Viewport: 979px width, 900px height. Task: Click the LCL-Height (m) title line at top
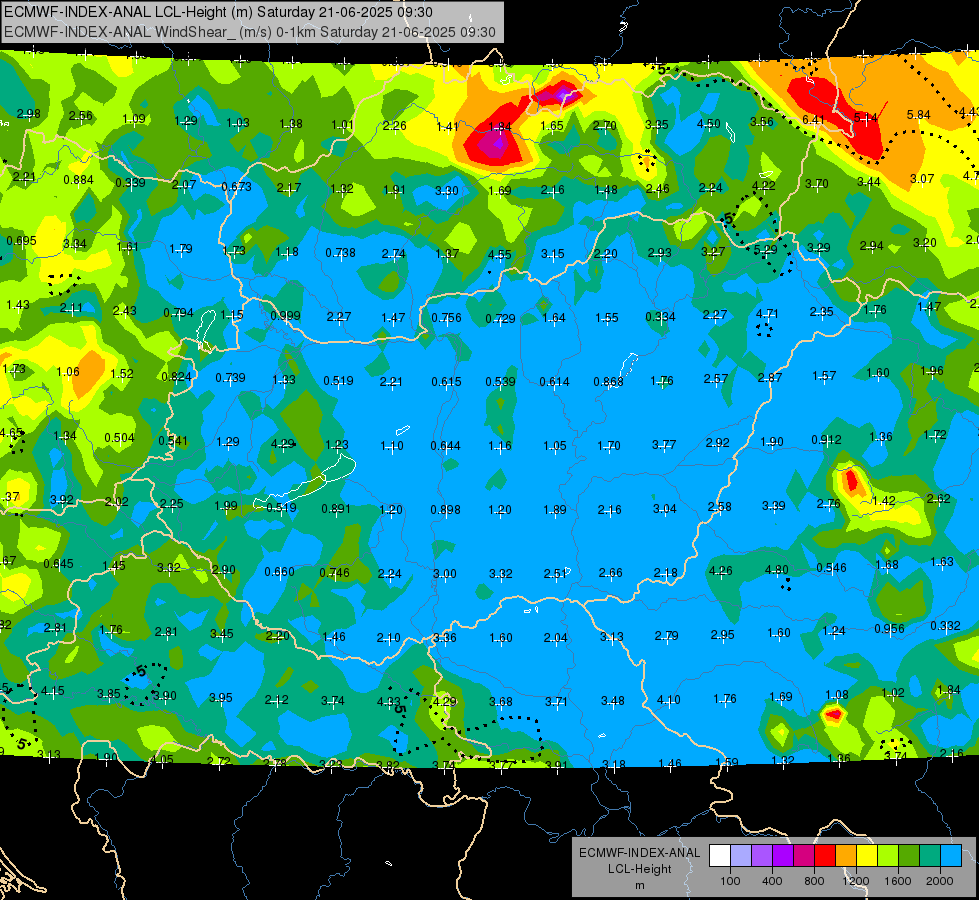(219, 12)
